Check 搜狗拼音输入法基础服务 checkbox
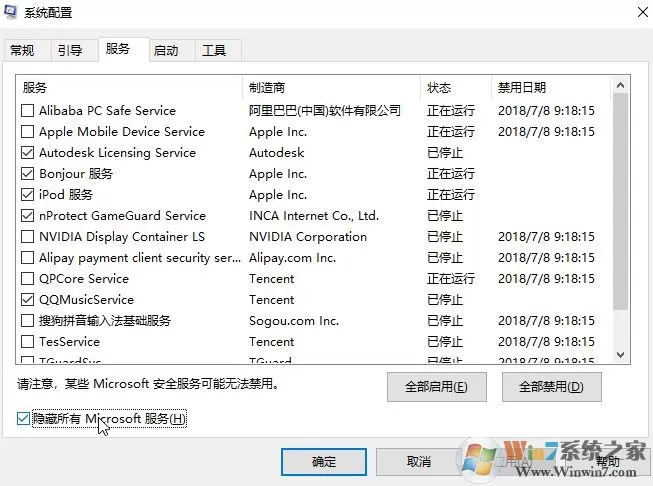Screen dimensions: 653x486 [x=27, y=321]
